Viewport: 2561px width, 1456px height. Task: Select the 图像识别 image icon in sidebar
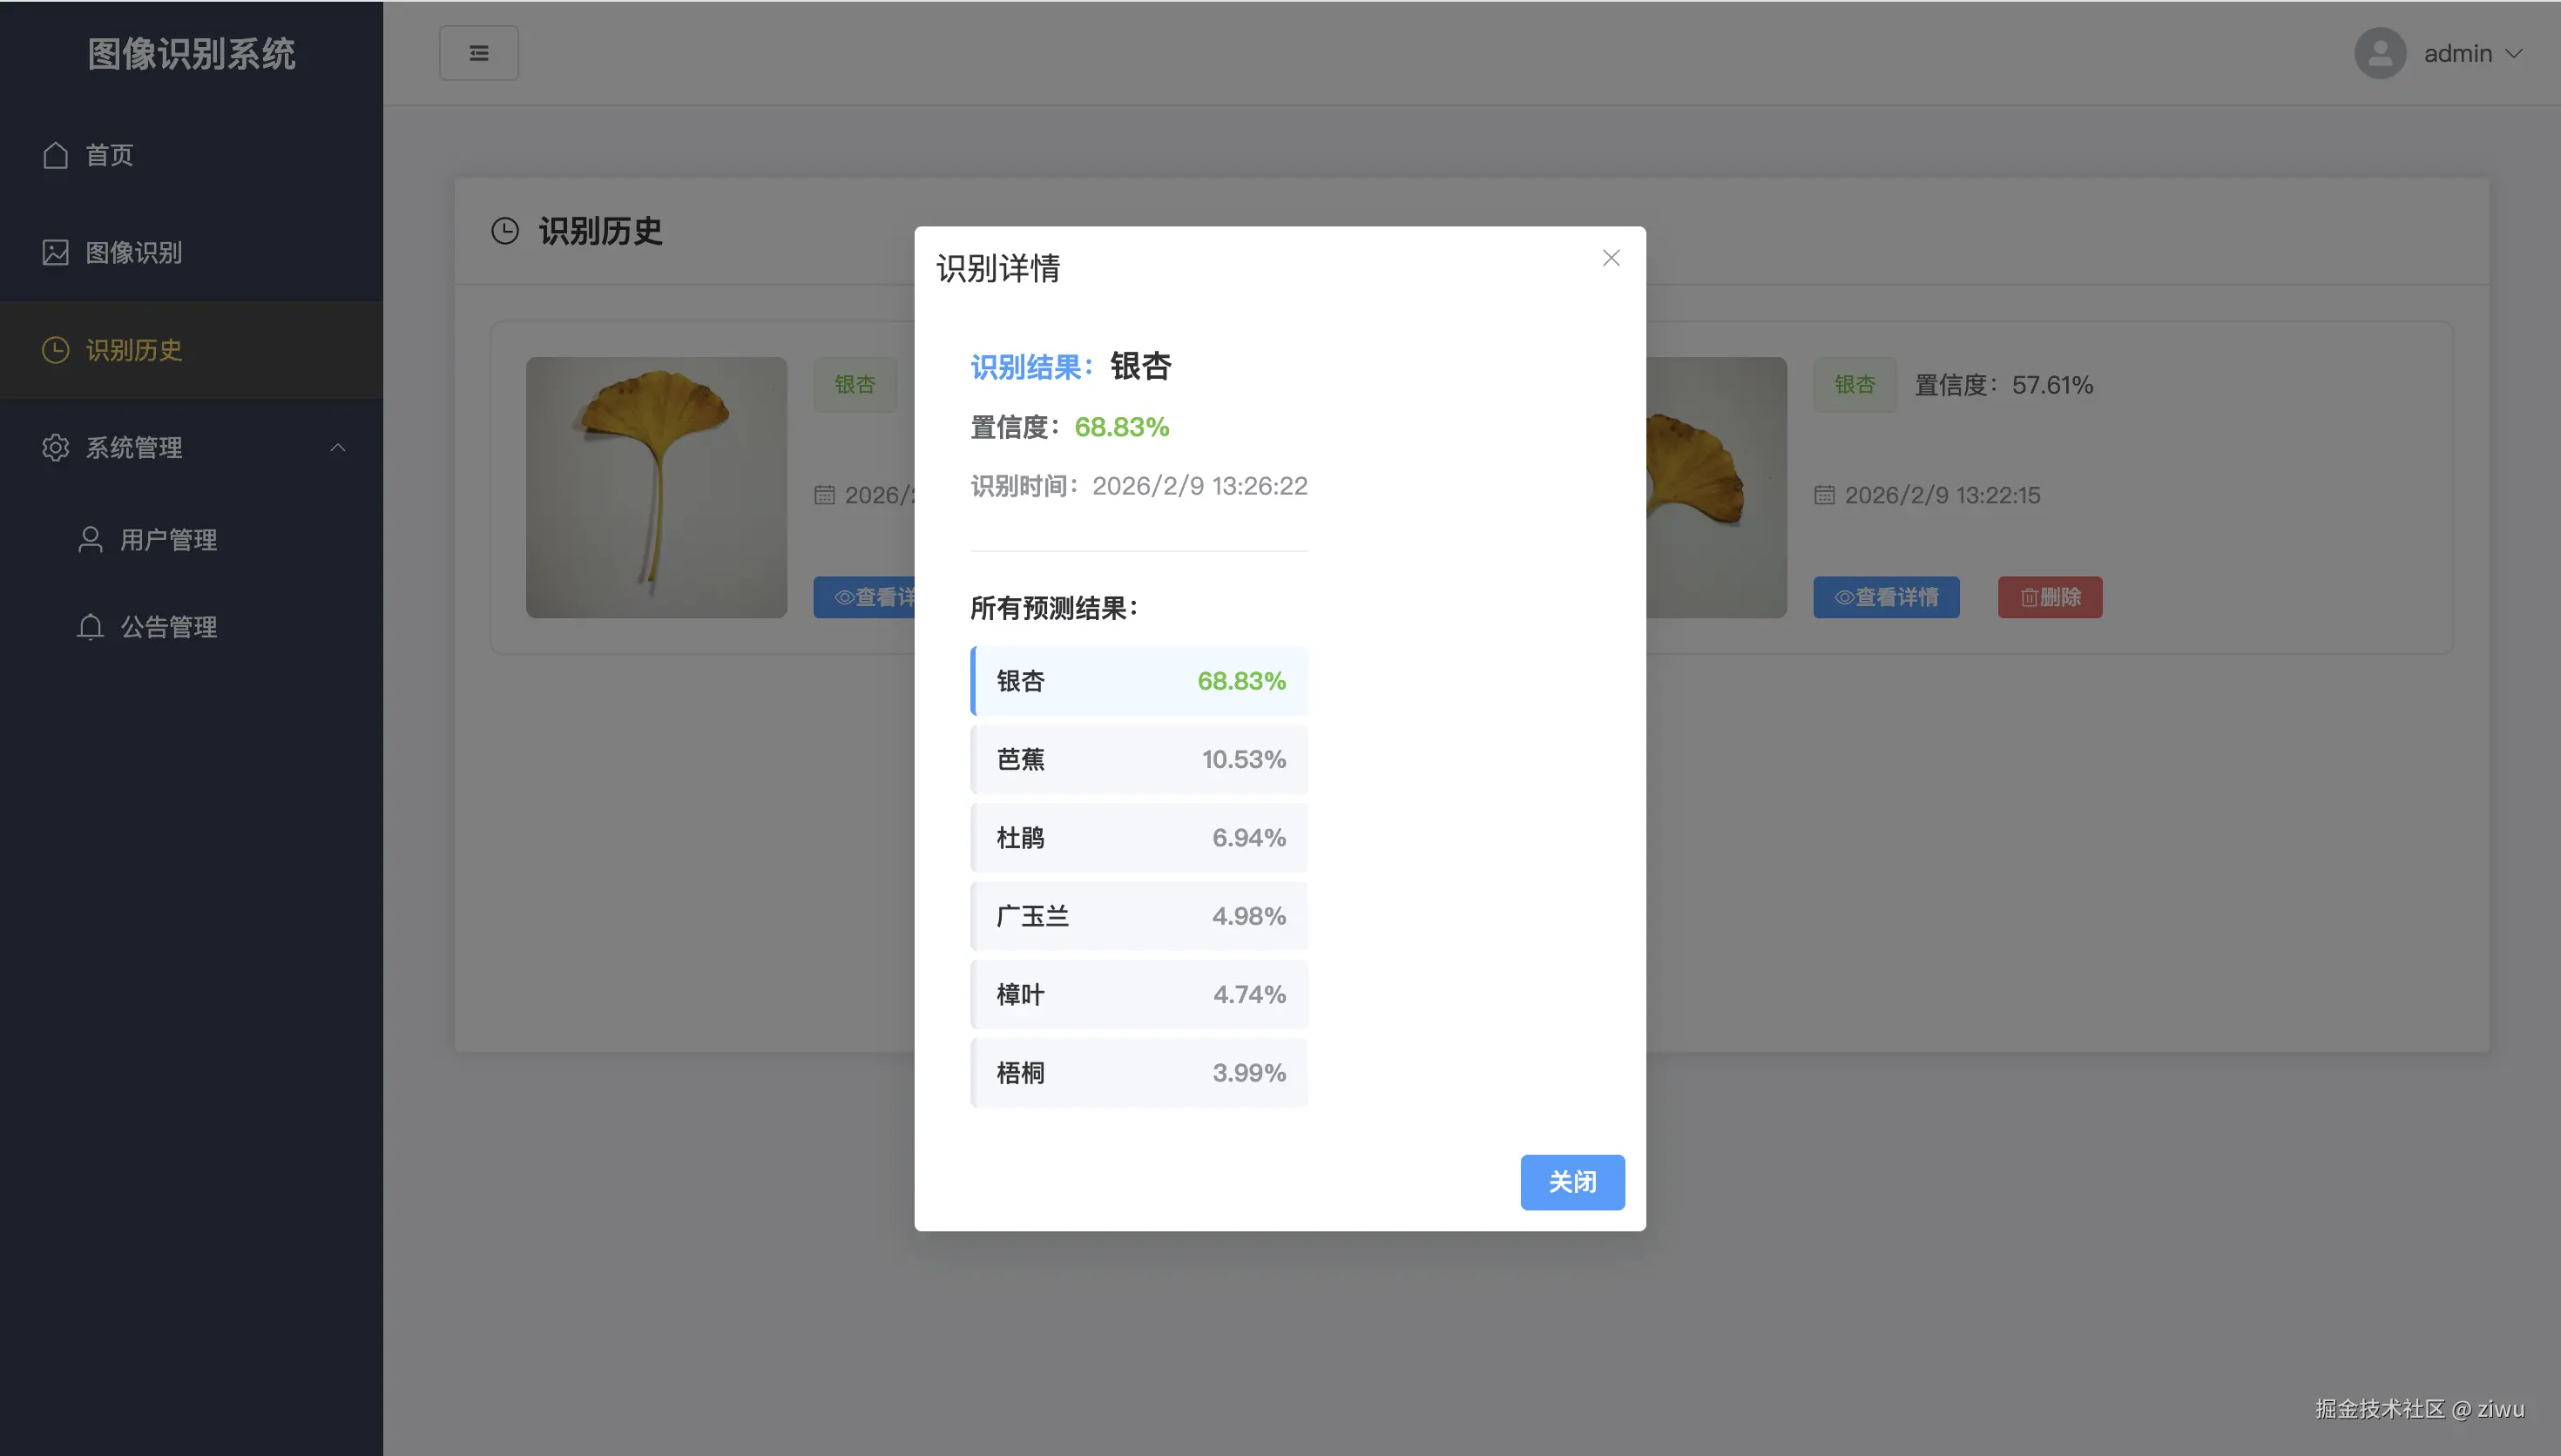(55, 253)
